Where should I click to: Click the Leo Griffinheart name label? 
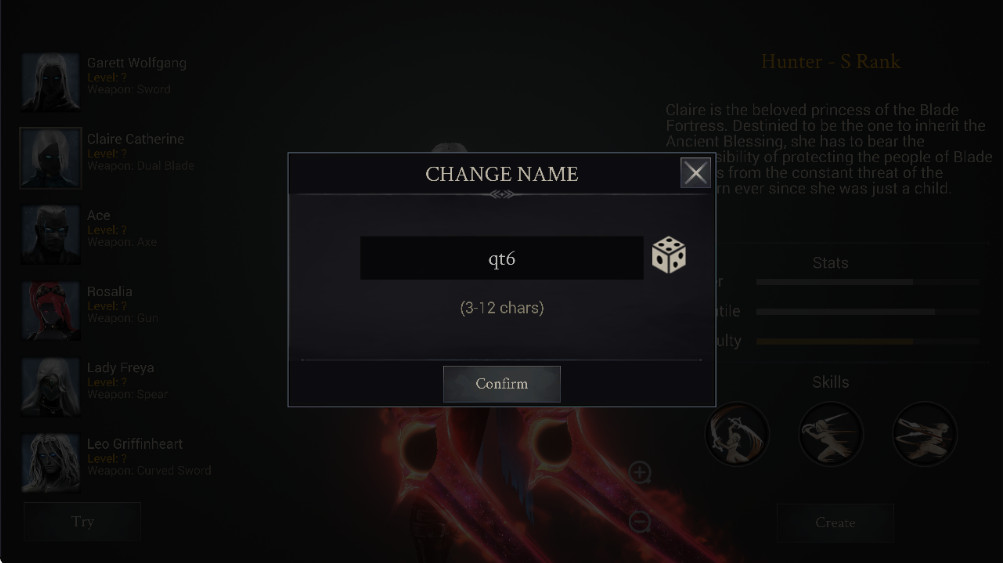pos(135,444)
